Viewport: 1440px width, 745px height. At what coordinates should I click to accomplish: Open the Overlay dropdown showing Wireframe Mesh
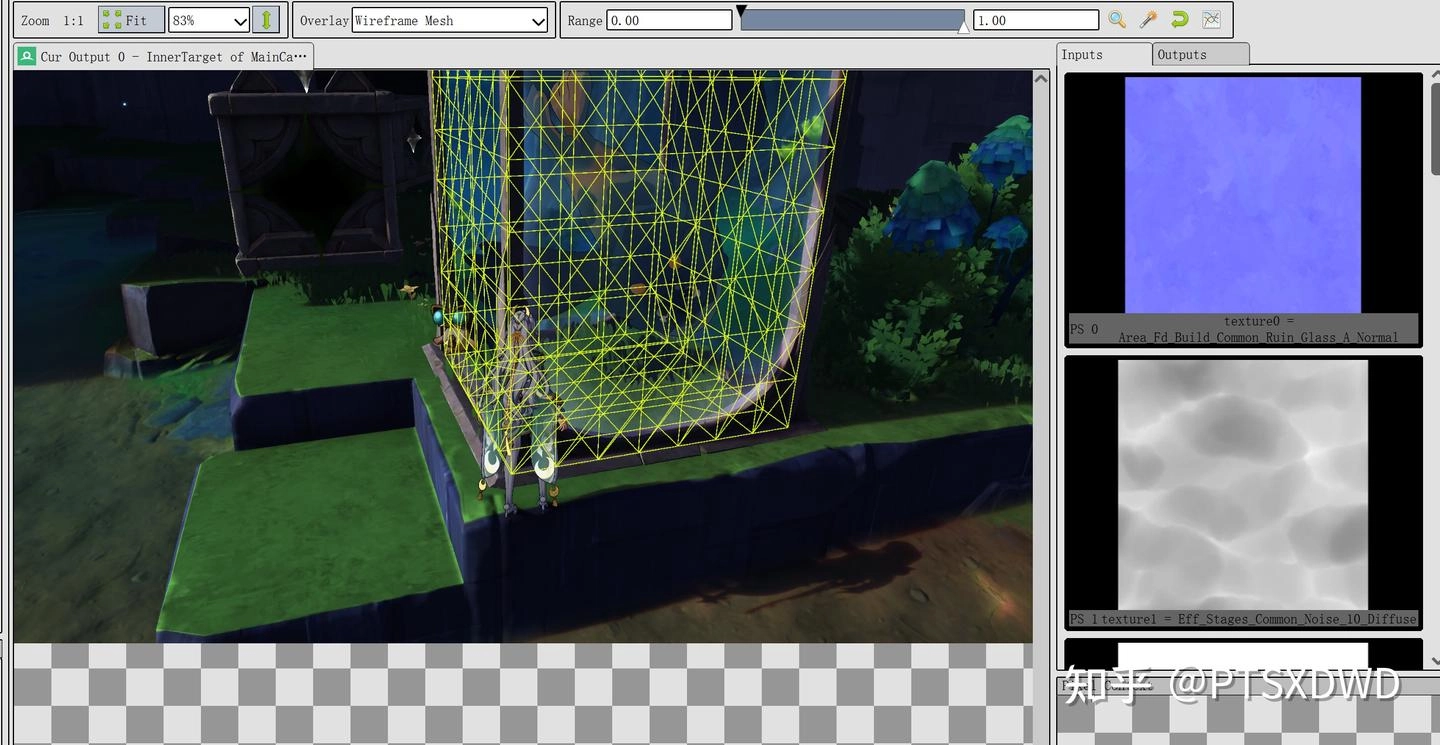[450, 20]
